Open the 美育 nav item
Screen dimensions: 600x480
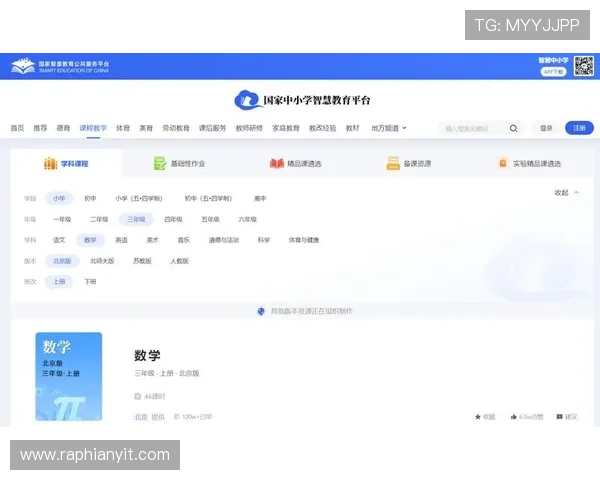pos(146,128)
